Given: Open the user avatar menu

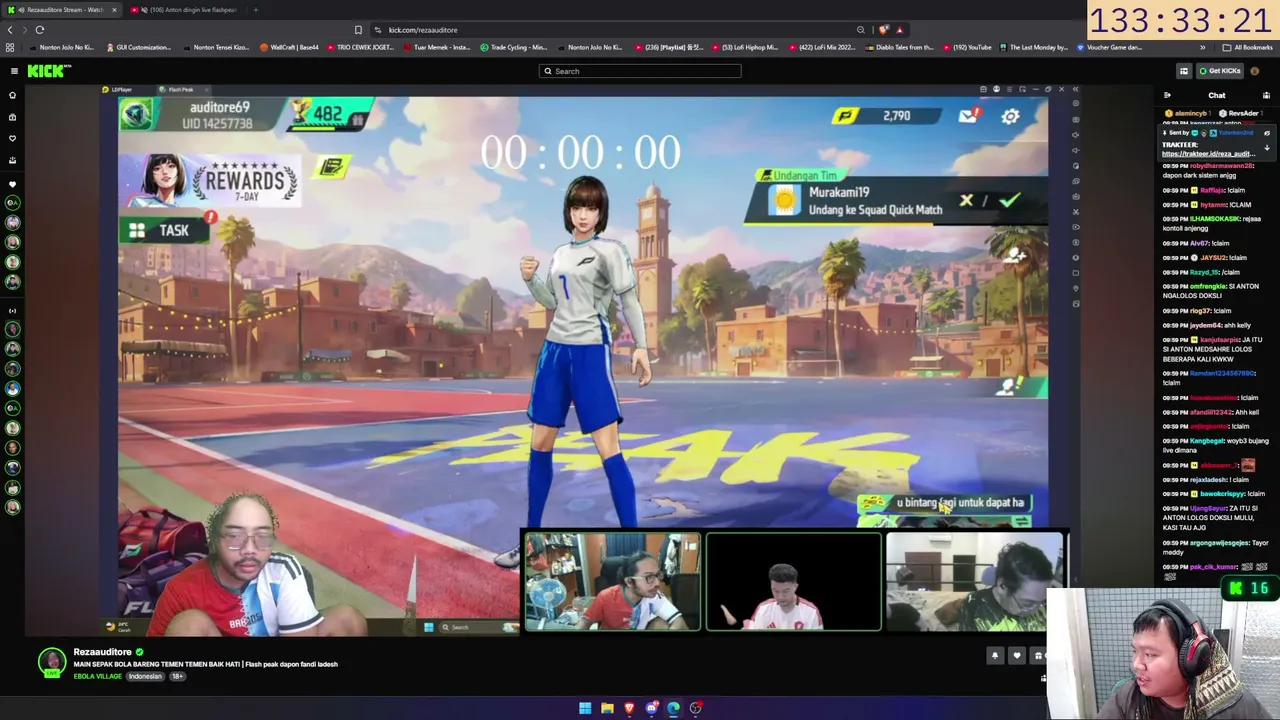Looking at the screenshot, I should (1255, 71).
